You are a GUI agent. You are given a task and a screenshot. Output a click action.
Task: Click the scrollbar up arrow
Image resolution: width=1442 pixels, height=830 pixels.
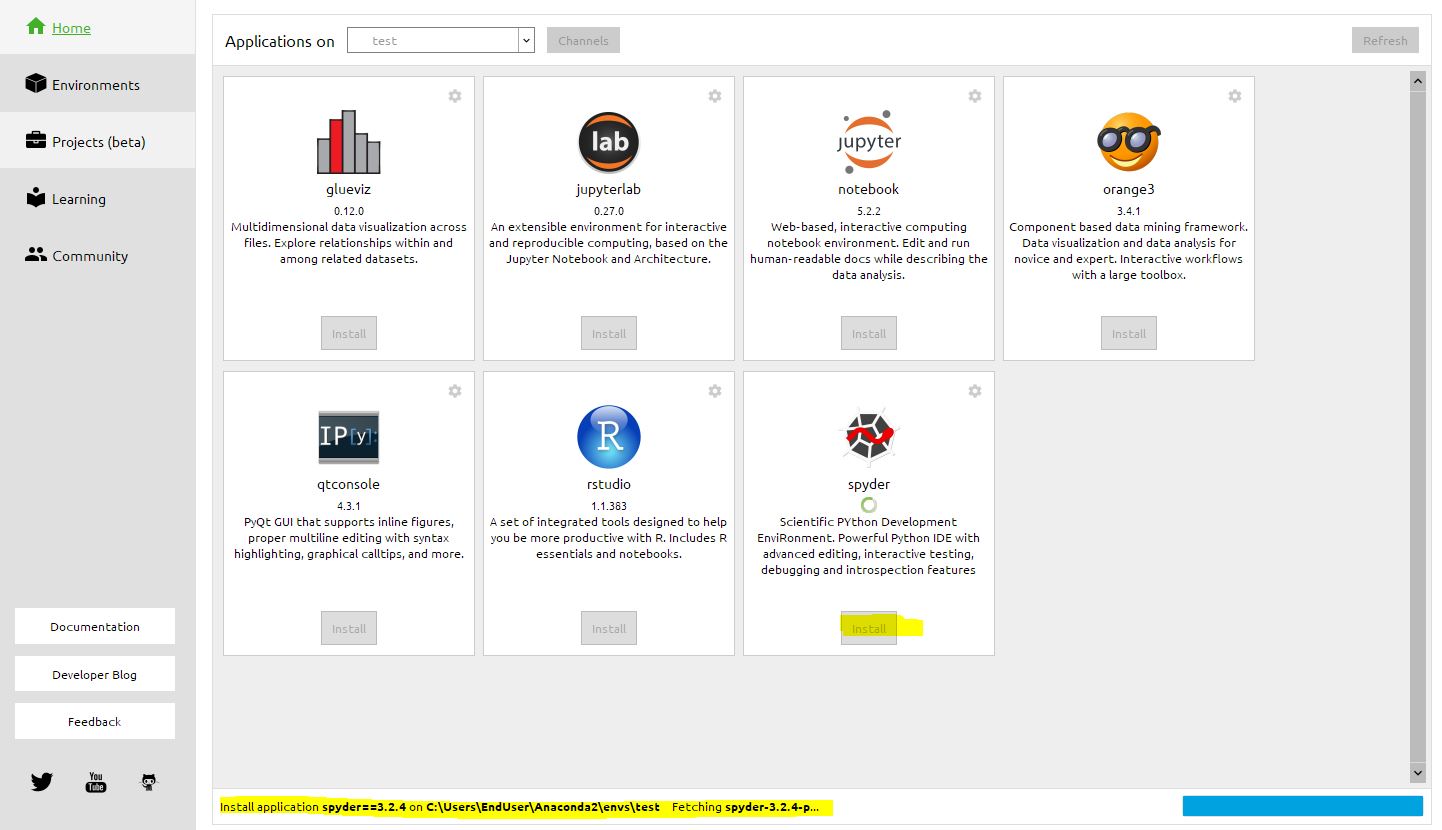click(1417, 79)
